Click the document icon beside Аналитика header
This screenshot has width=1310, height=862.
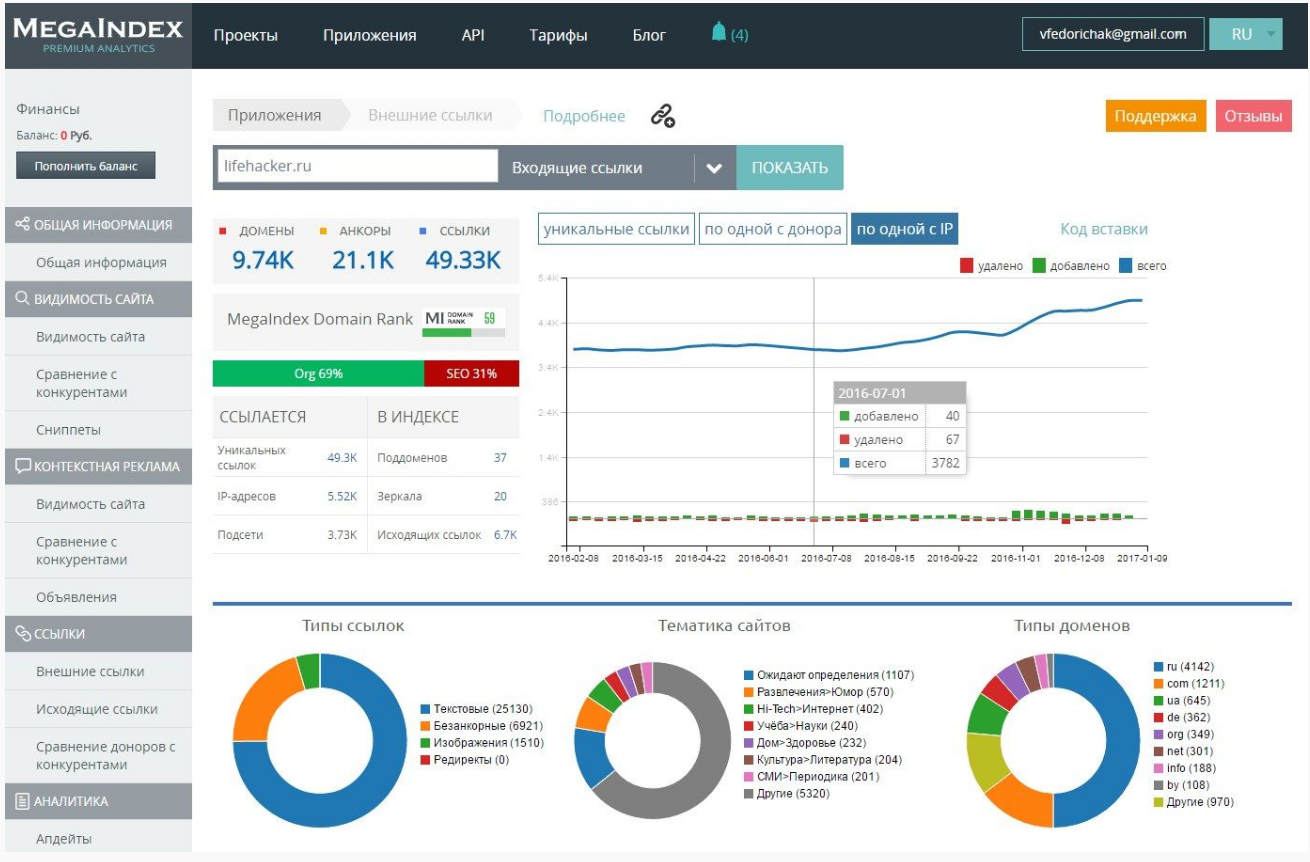pos(22,801)
